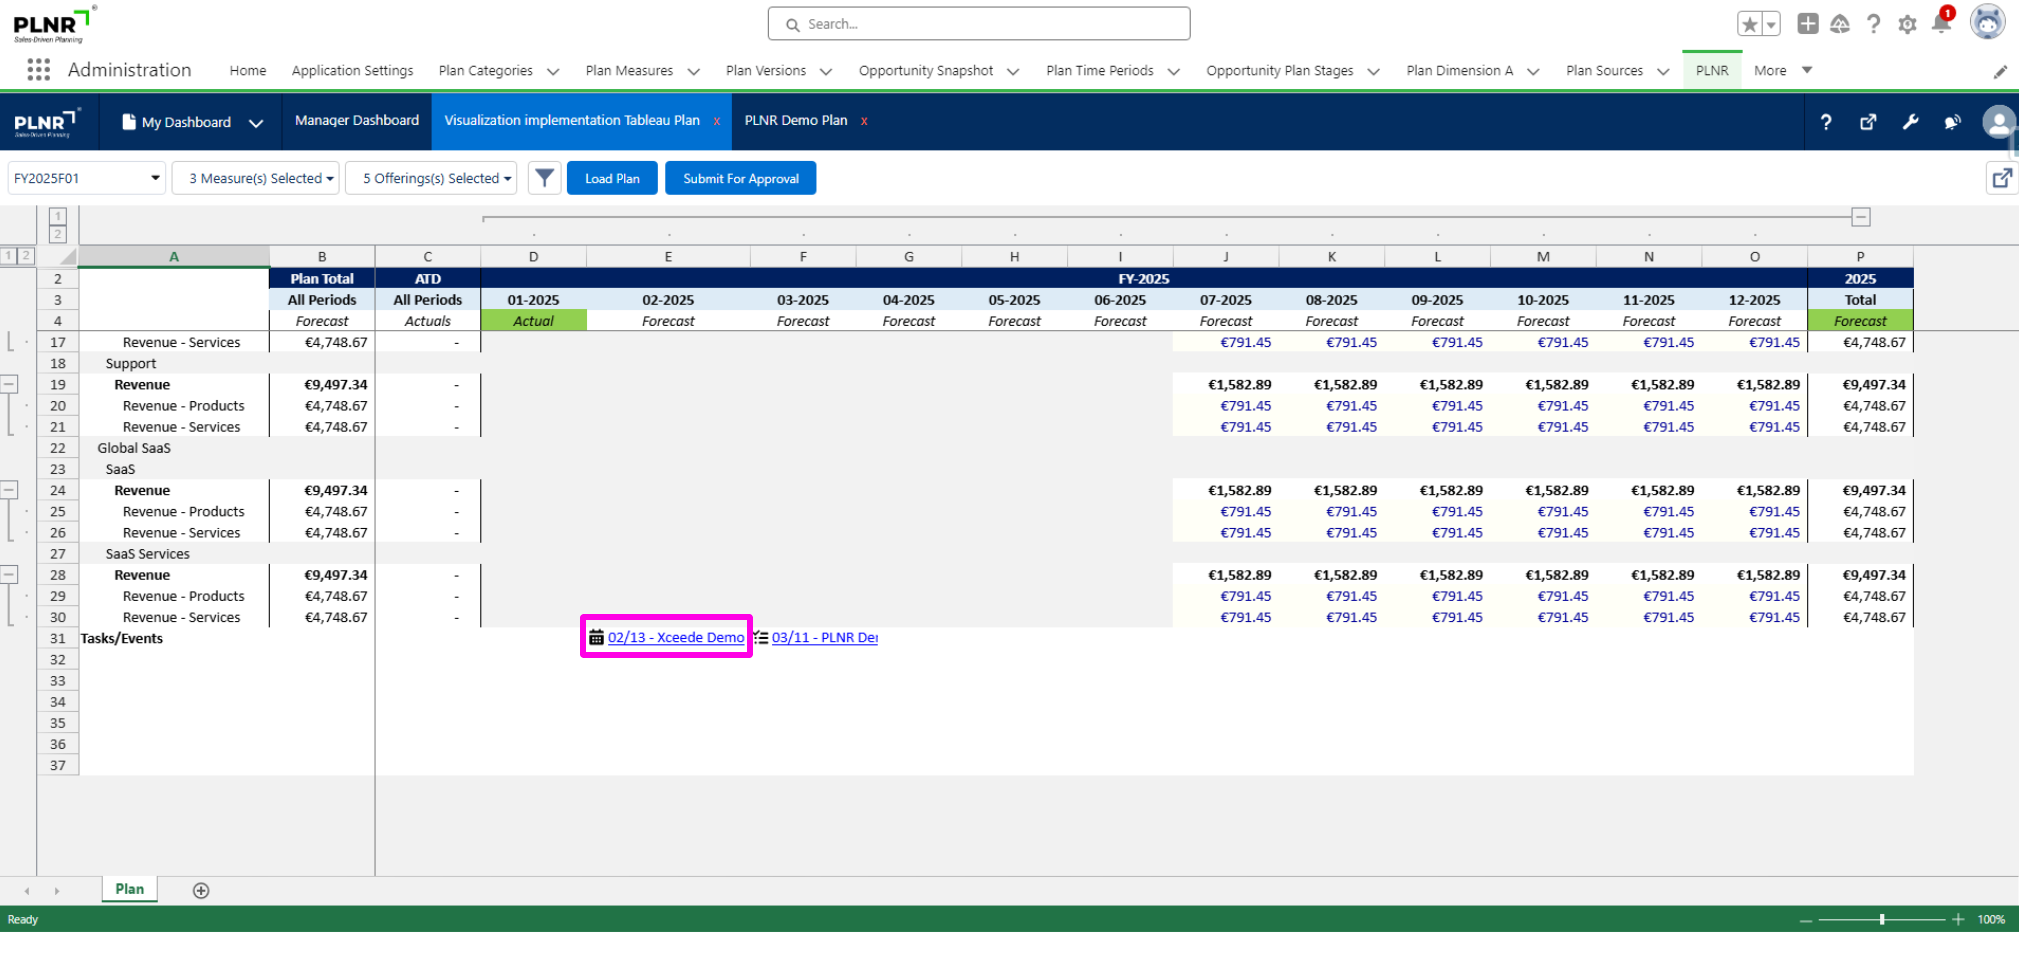Click the filter funnel icon
2019x963 pixels.
pos(544,178)
